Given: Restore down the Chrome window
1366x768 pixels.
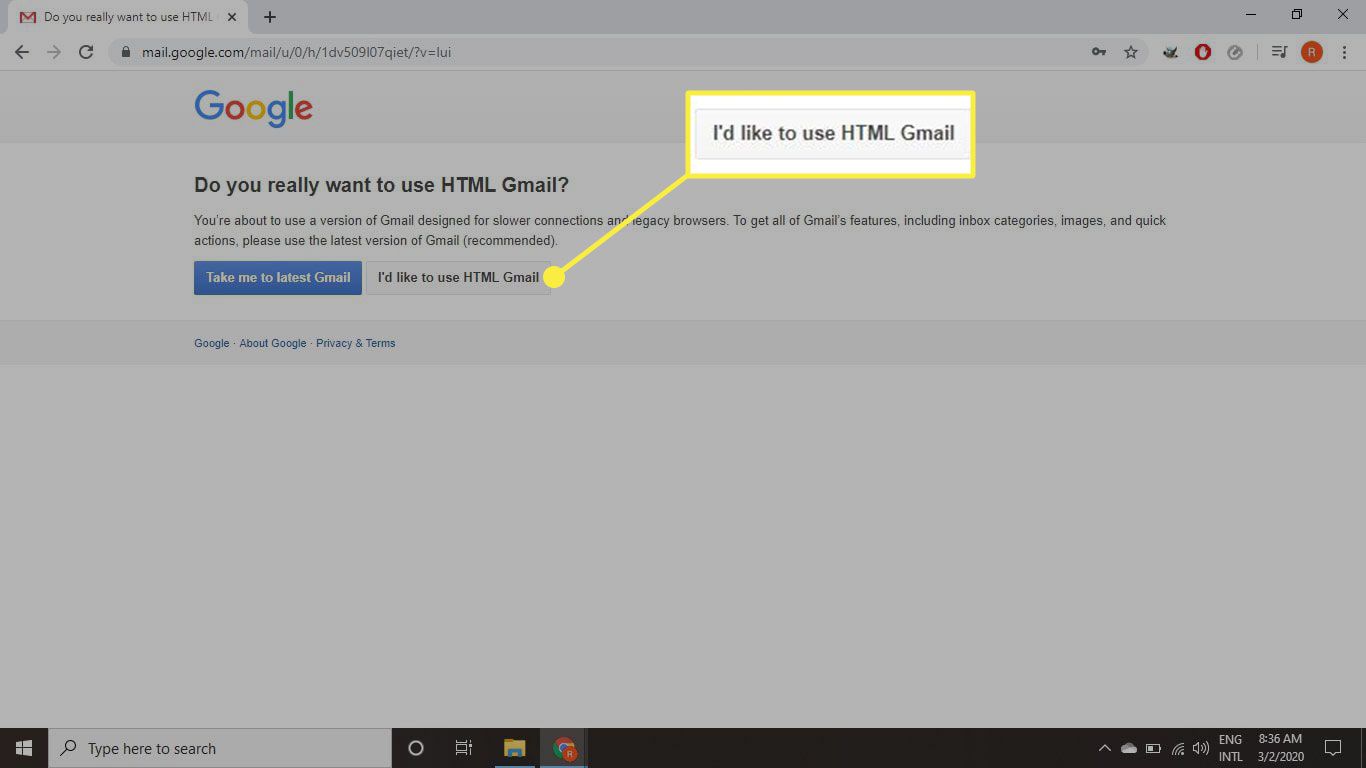Looking at the screenshot, I should tap(1297, 15).
